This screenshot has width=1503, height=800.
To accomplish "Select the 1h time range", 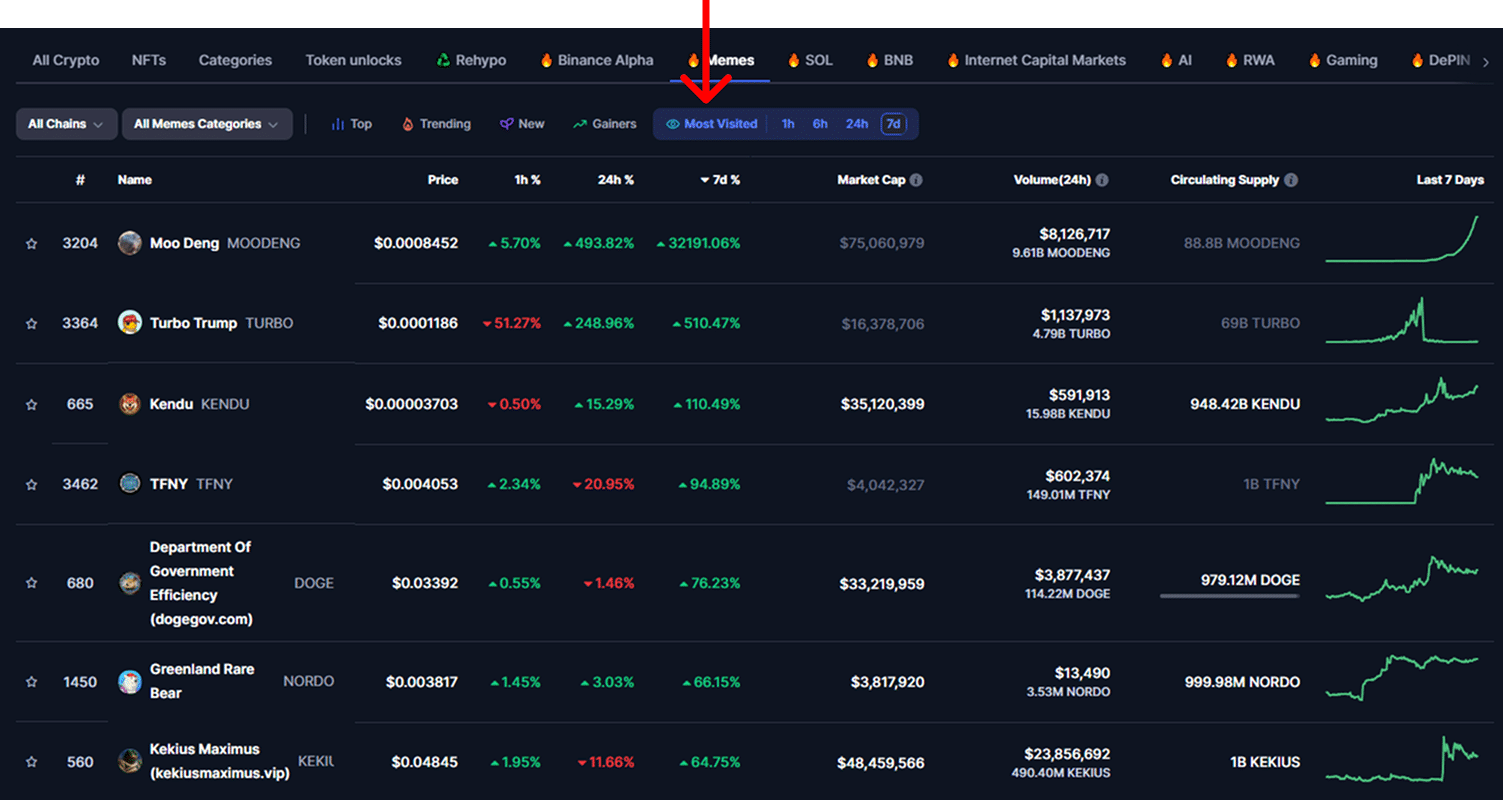I will [x=788, y=124].
